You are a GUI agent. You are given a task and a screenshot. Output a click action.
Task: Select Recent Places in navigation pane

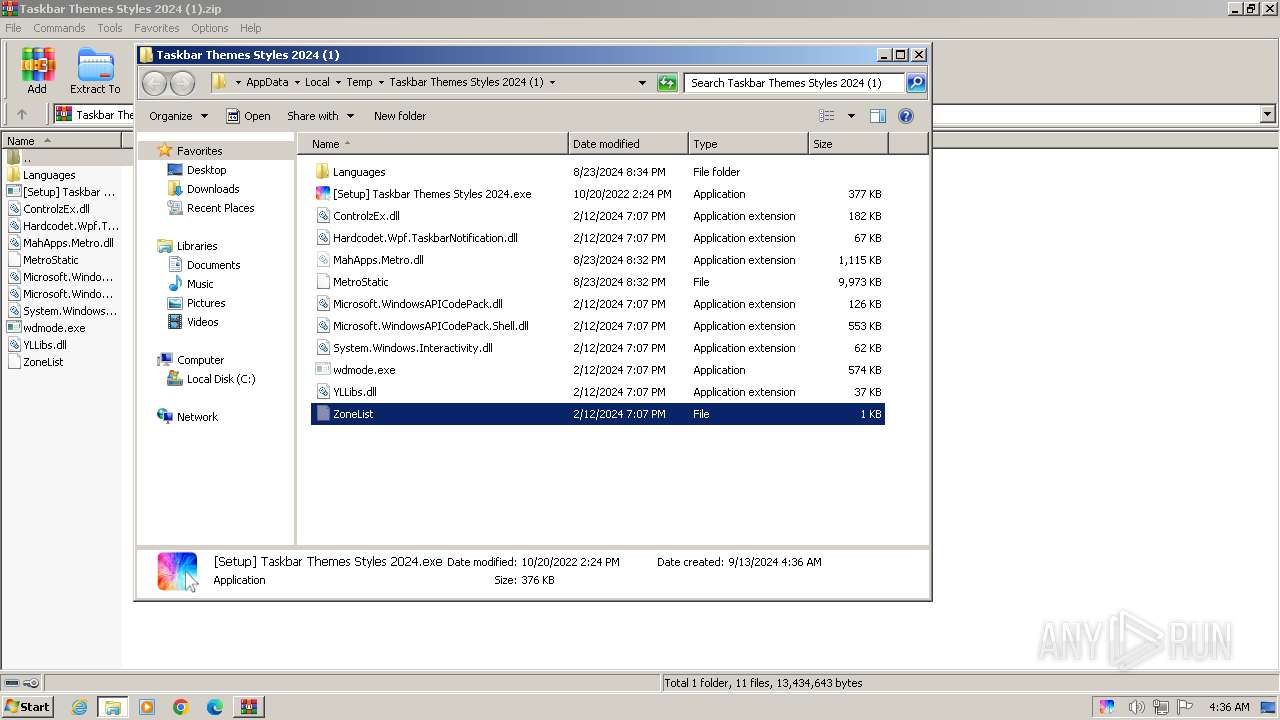(x=220, y=208)
